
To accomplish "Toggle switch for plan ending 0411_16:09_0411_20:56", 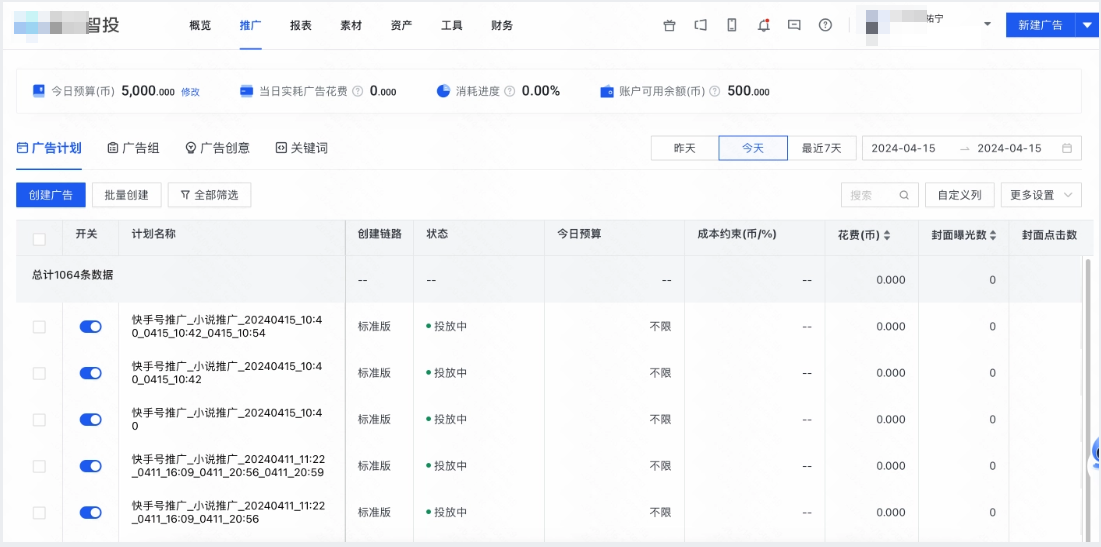I will (x=91, y=513).
